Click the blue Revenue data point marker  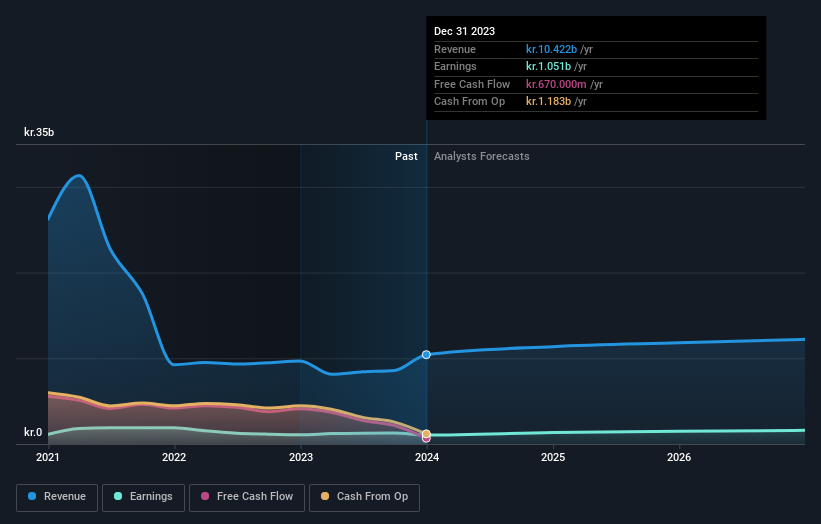tap(426, 355)
